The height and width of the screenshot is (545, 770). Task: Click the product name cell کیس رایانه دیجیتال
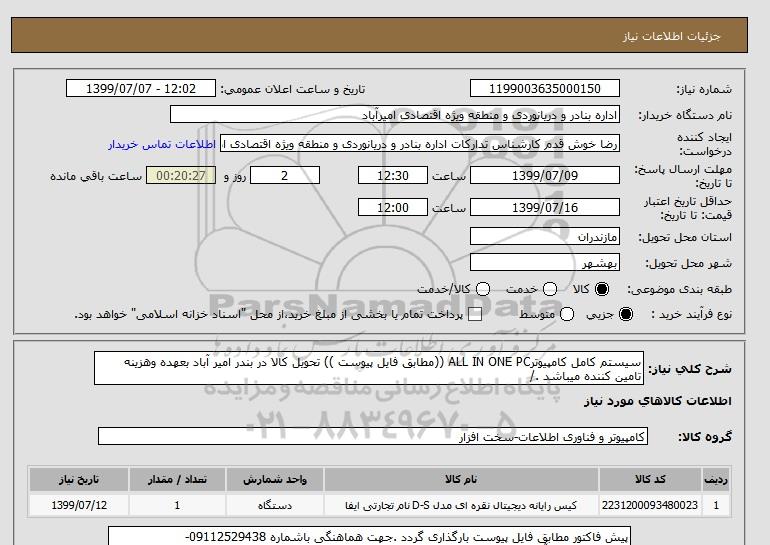point(461,505)
